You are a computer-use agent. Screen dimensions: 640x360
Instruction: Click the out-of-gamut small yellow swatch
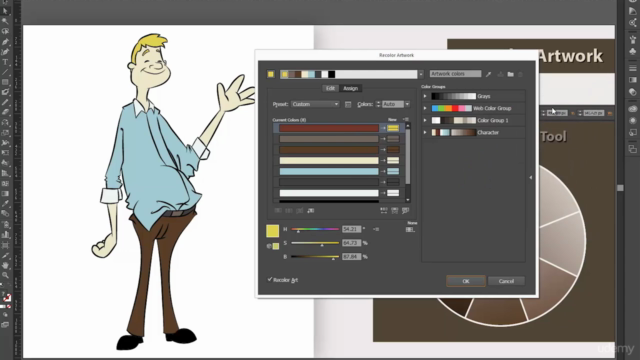pyautogui.click(x=276, y=246)
